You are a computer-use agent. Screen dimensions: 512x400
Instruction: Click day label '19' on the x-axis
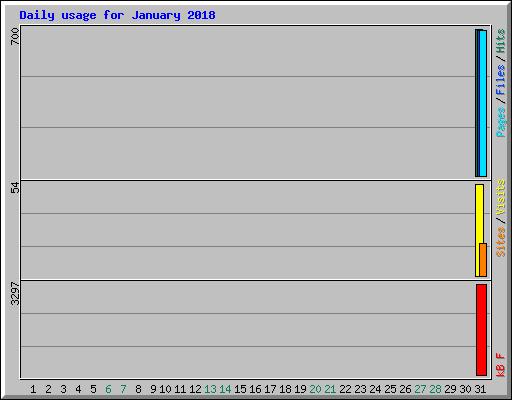coord(300,389)
